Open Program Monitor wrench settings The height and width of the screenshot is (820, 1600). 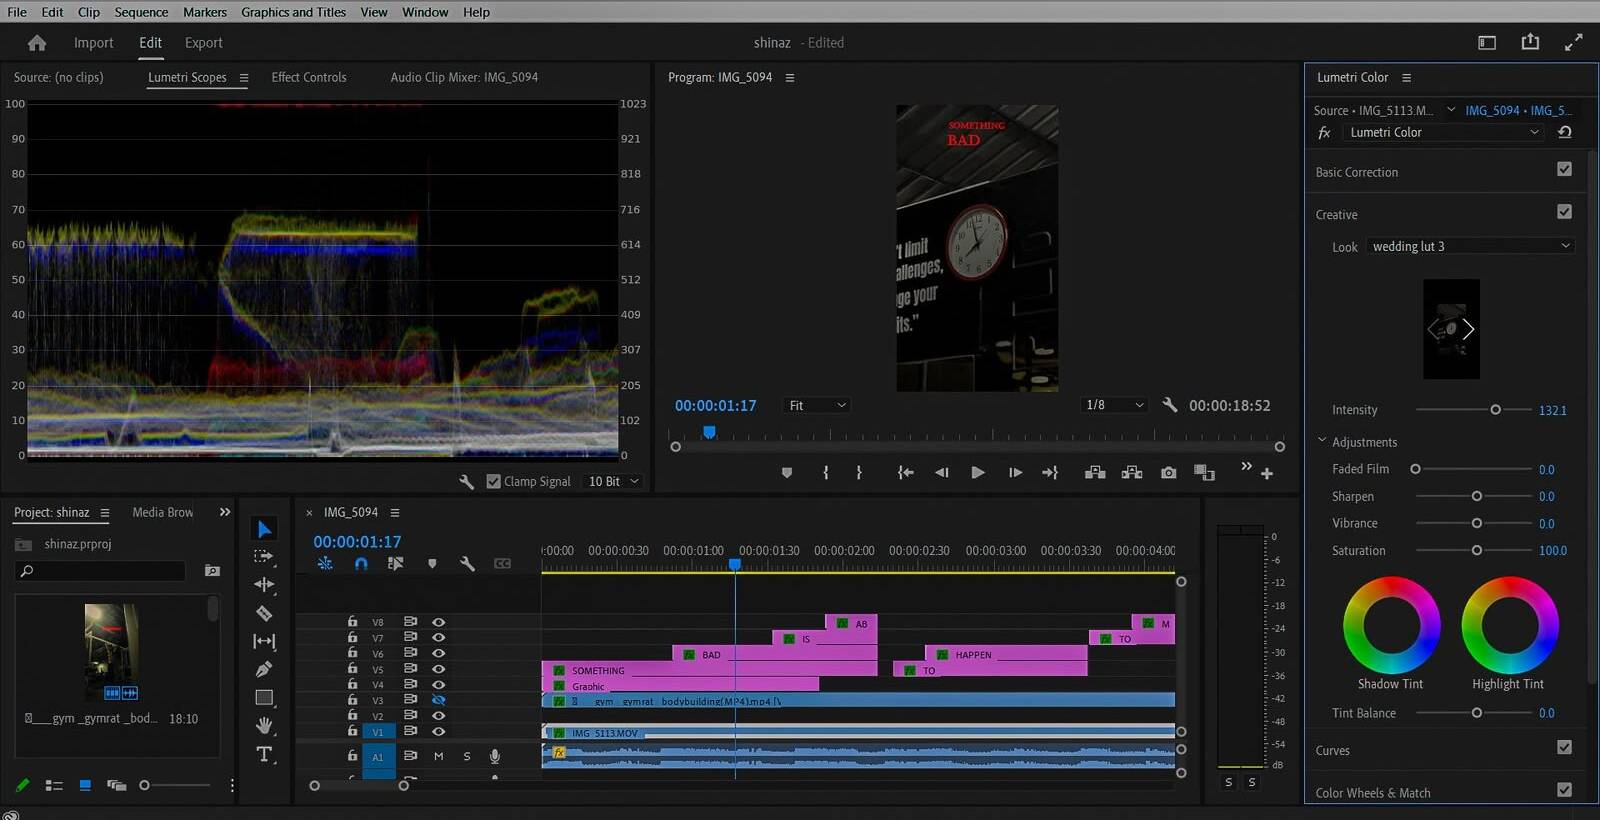(x=1169, y=405)
